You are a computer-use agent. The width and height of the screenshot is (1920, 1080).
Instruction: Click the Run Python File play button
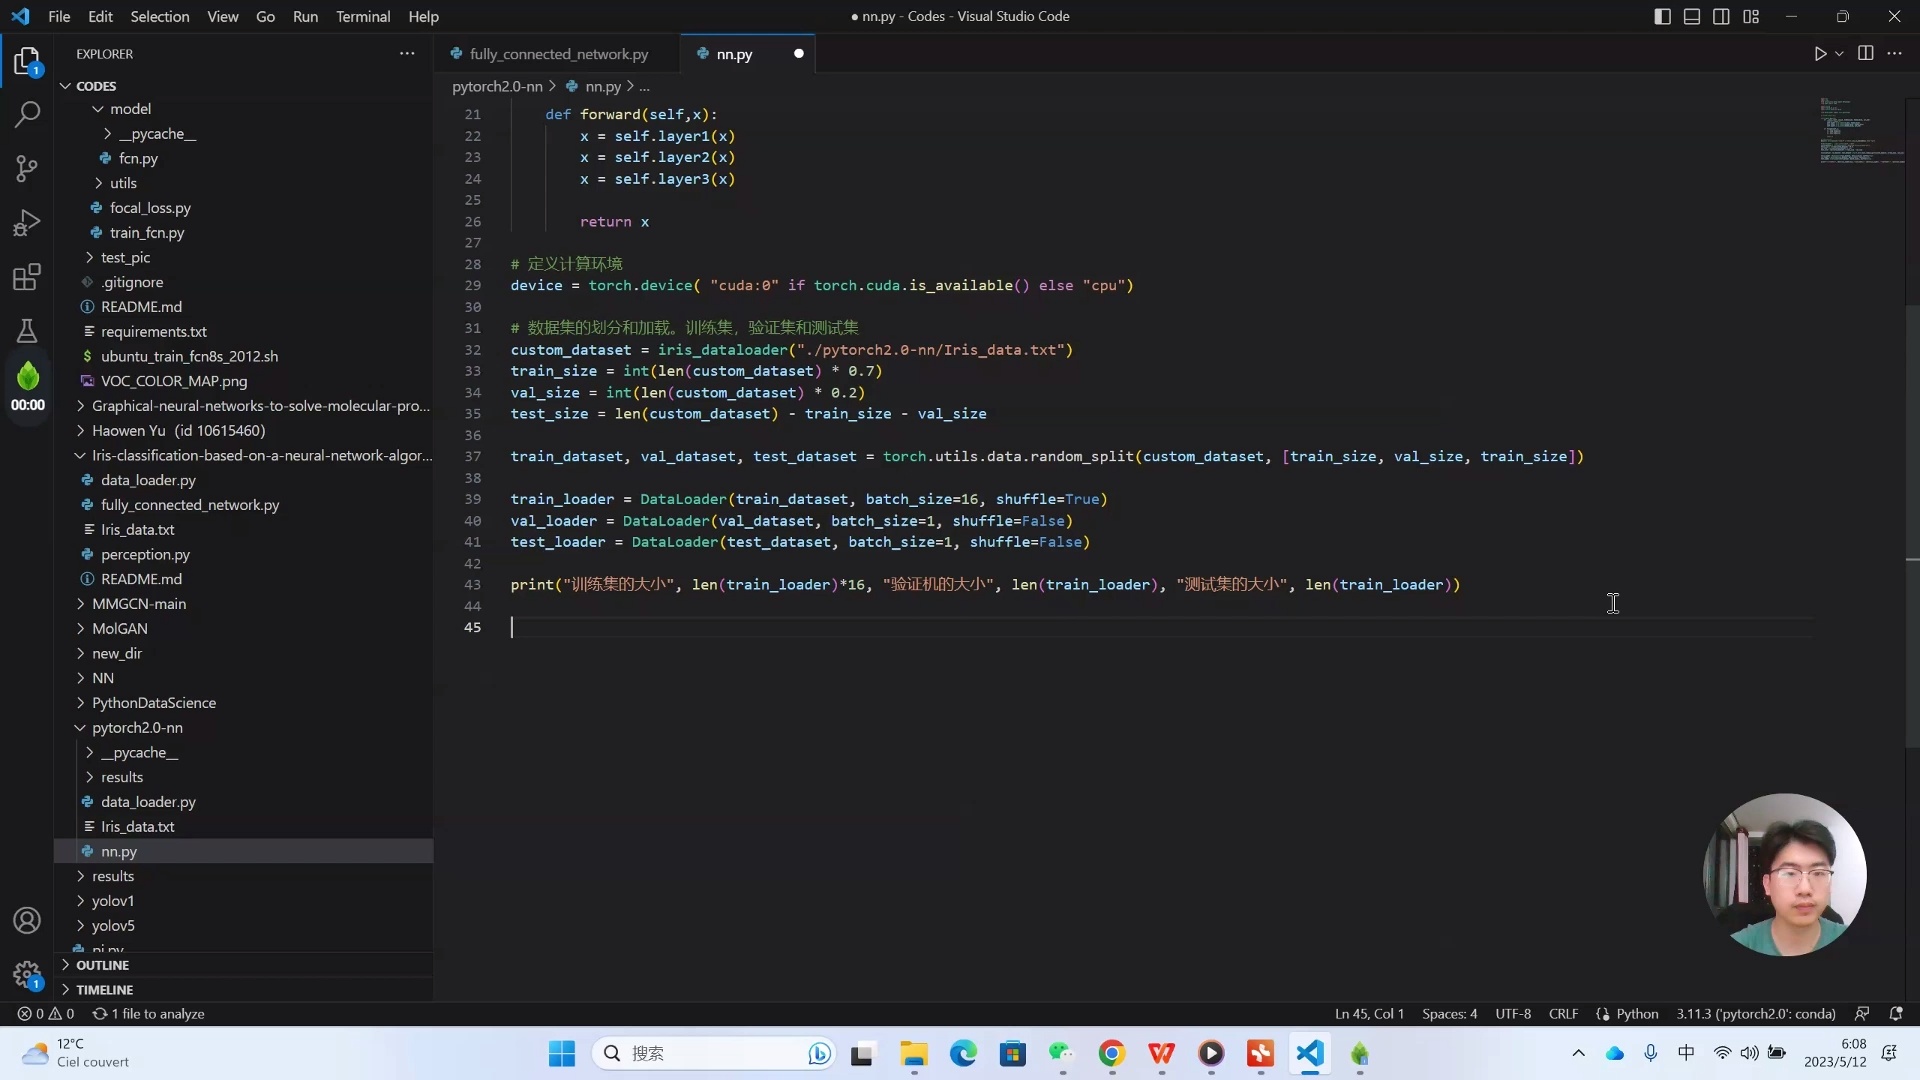(x=1820, y=54)
